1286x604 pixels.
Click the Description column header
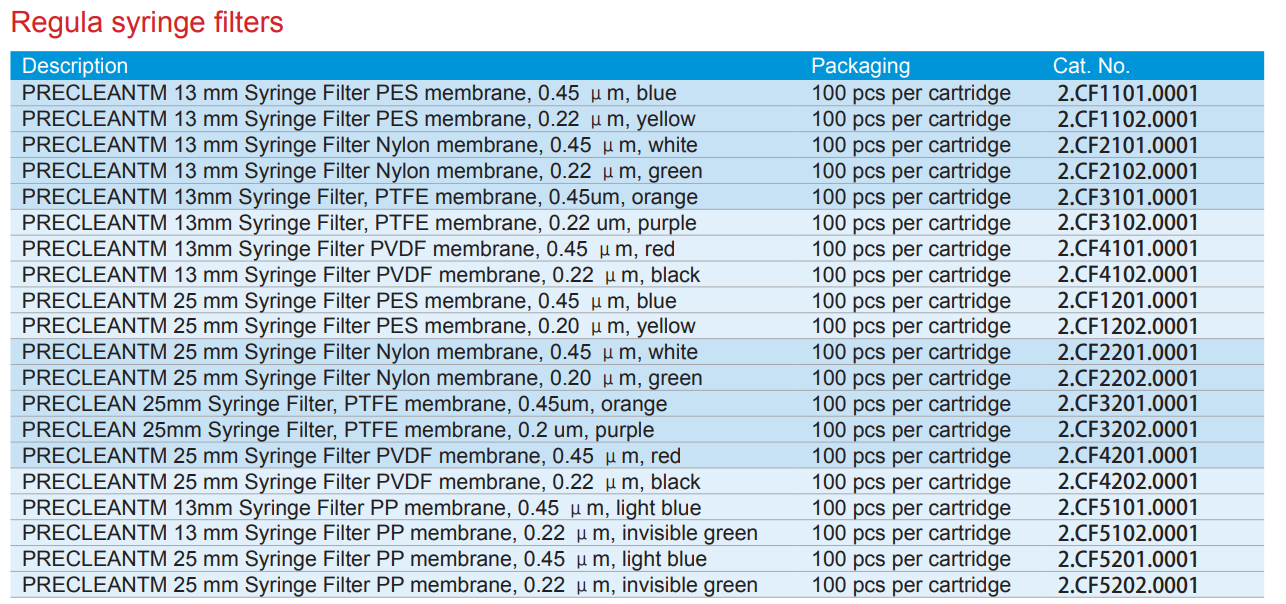point(75,66)
